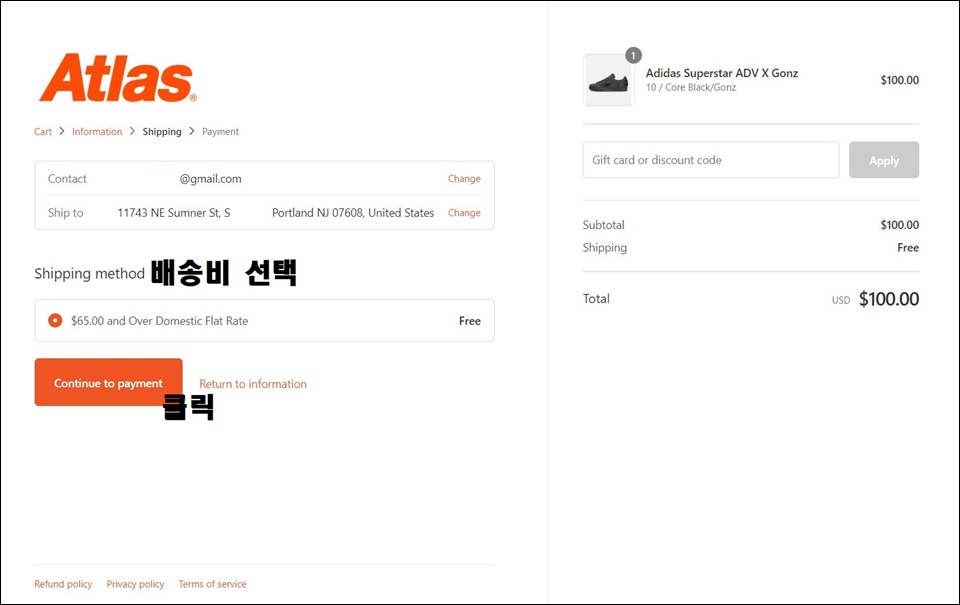The image size is (960, 605).
Task: Click the Free price in shipping method row
Action: click(470, 321)
